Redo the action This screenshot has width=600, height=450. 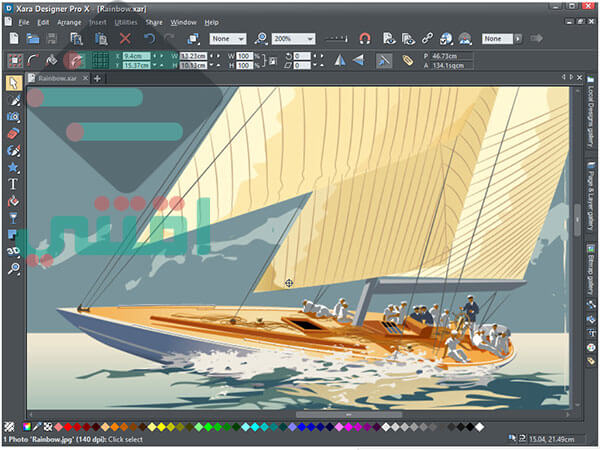(x=169, y=38)
